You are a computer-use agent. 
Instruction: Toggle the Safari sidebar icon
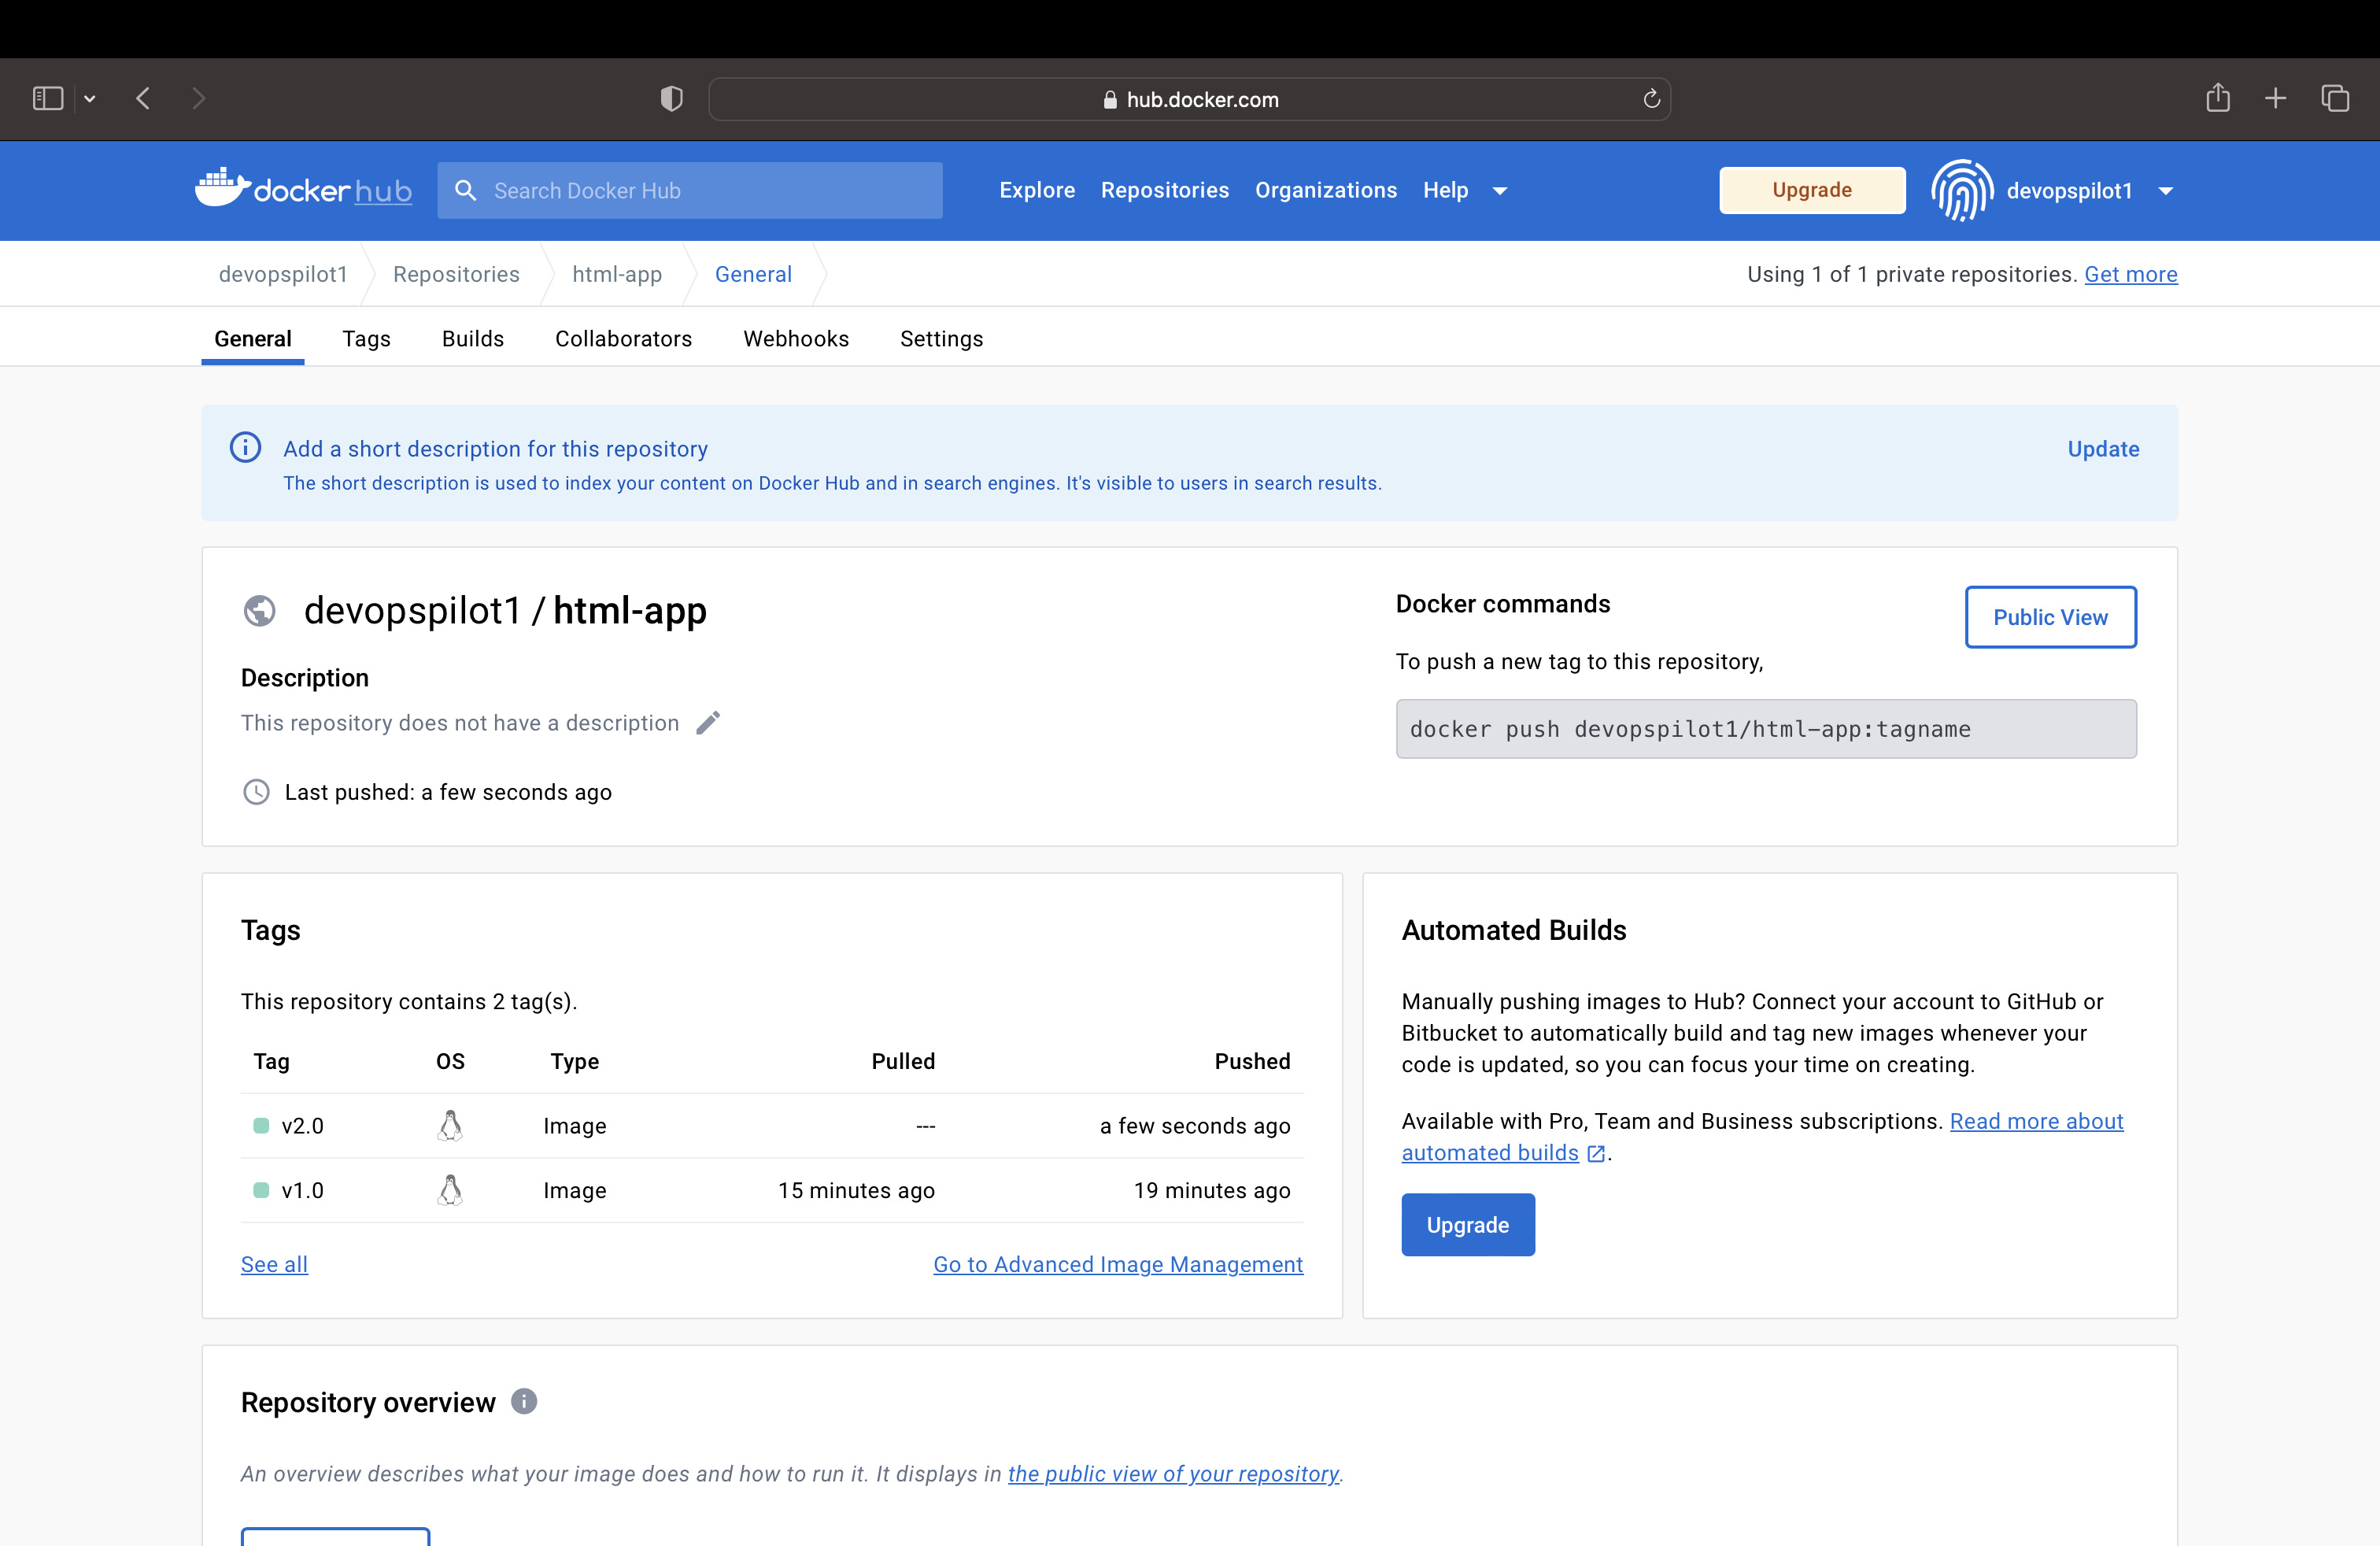47,98
